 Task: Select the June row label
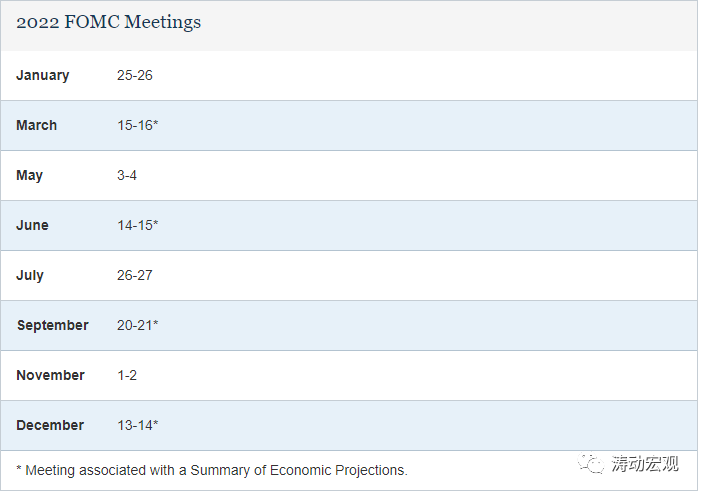click(33, 225)
